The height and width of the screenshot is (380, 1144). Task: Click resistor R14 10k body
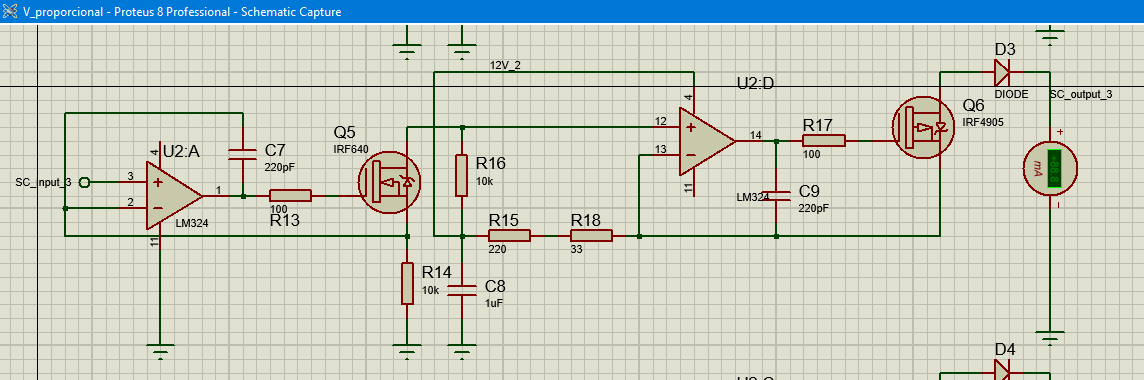pyautogui.click(x=407, y=283)
